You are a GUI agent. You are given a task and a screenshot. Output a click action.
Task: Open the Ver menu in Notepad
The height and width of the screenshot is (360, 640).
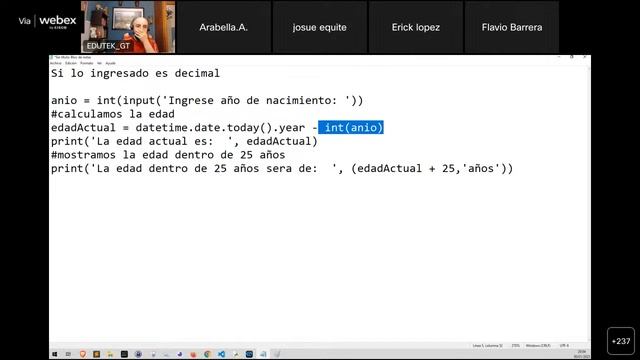point(99,63)
